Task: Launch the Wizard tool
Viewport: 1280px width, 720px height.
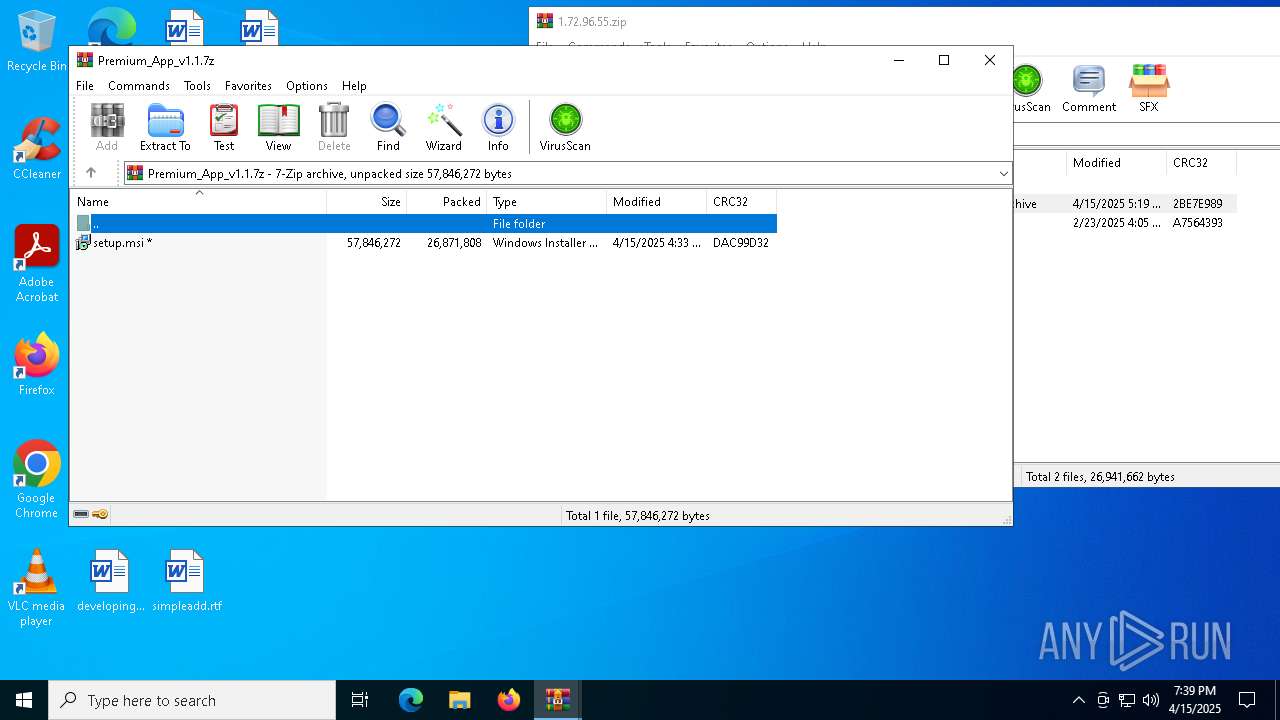Action: coord(443,127)
